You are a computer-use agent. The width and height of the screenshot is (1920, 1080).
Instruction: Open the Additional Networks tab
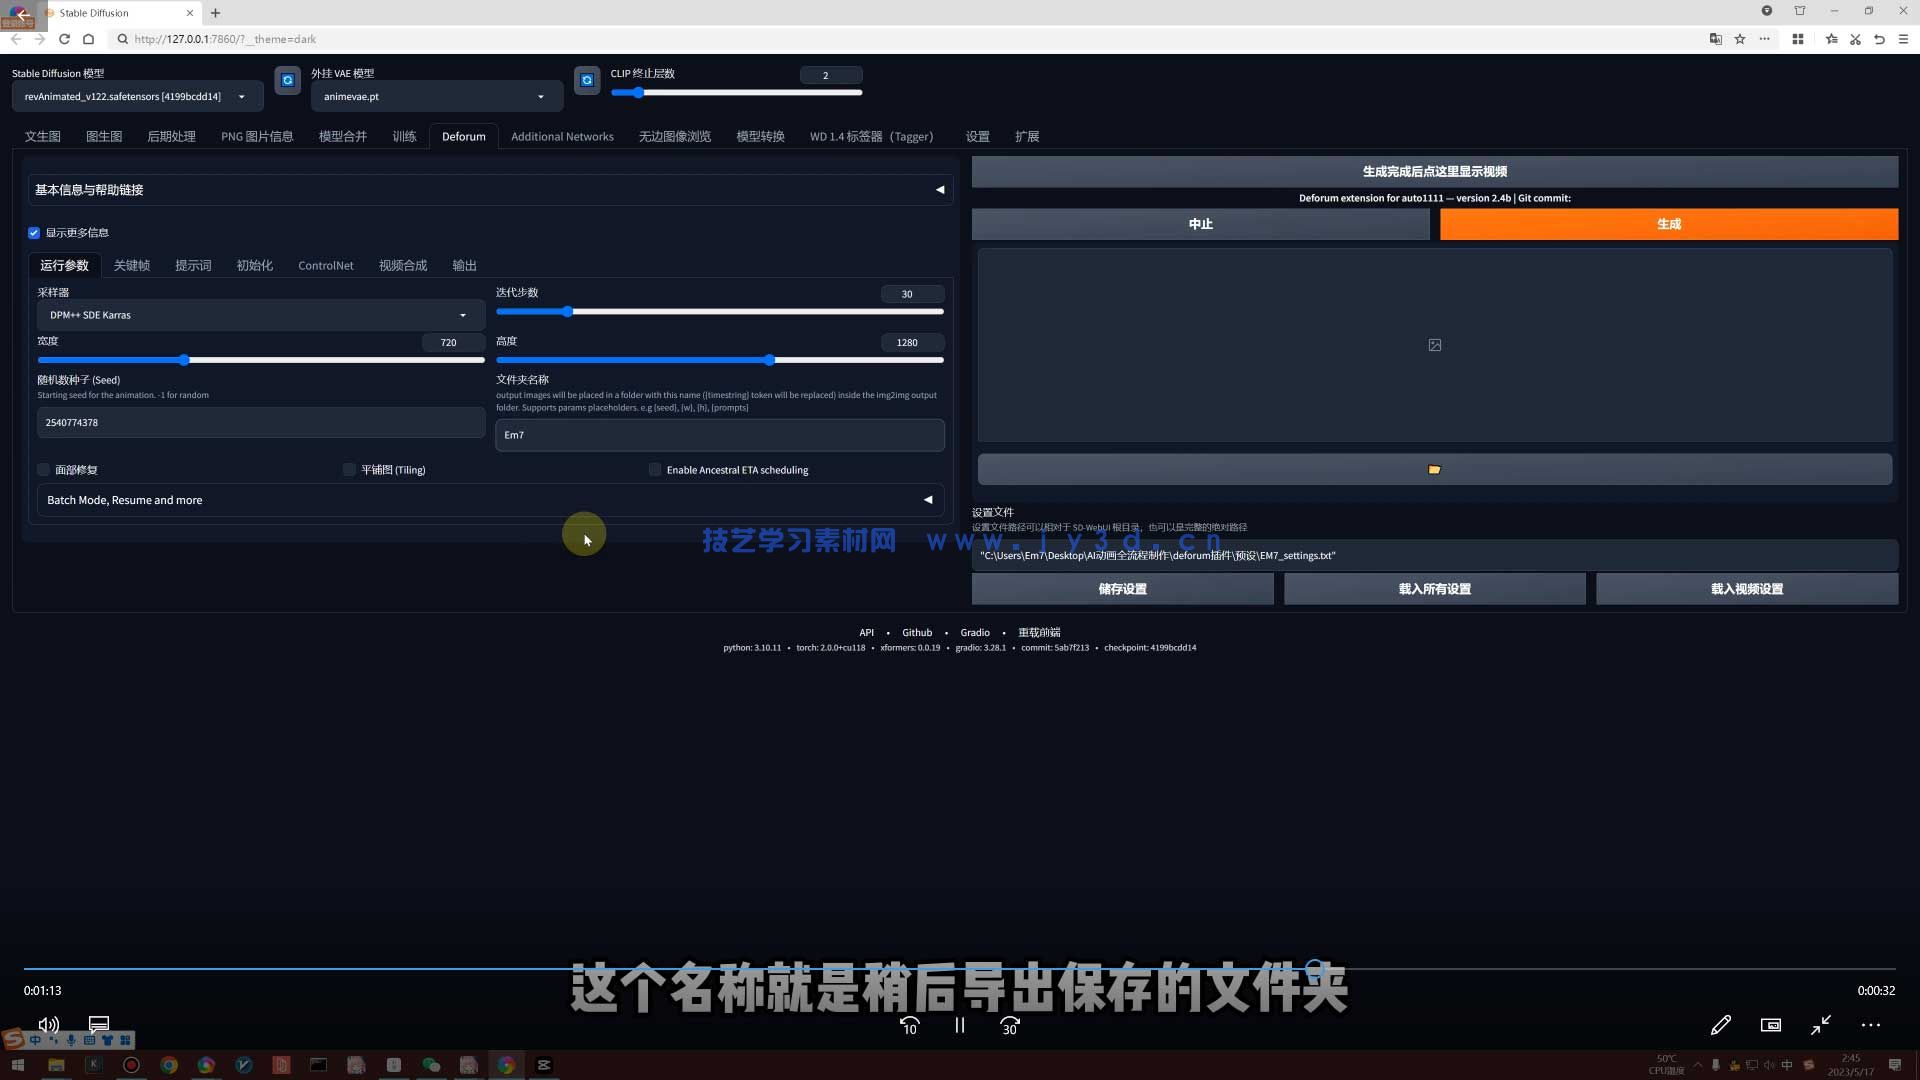pos(562,136)
